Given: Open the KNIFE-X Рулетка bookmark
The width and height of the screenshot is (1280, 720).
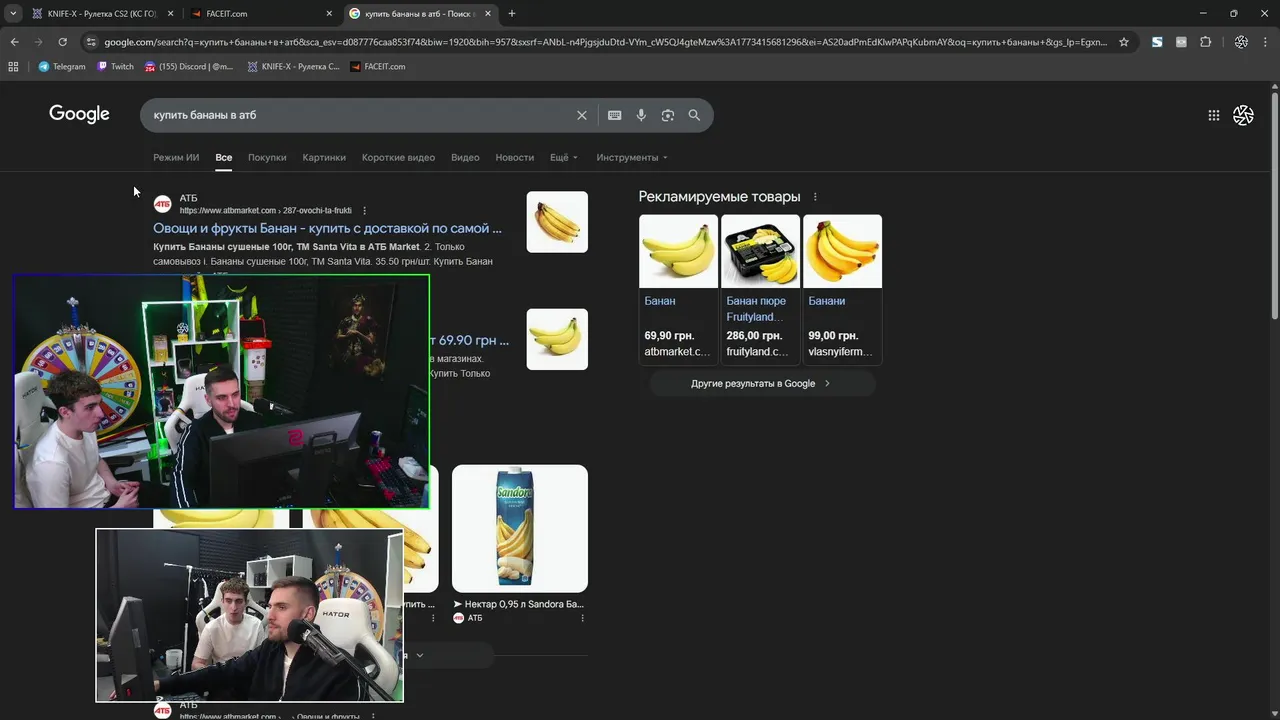Looking at the screenshot, I should click(x=292, y=66).
